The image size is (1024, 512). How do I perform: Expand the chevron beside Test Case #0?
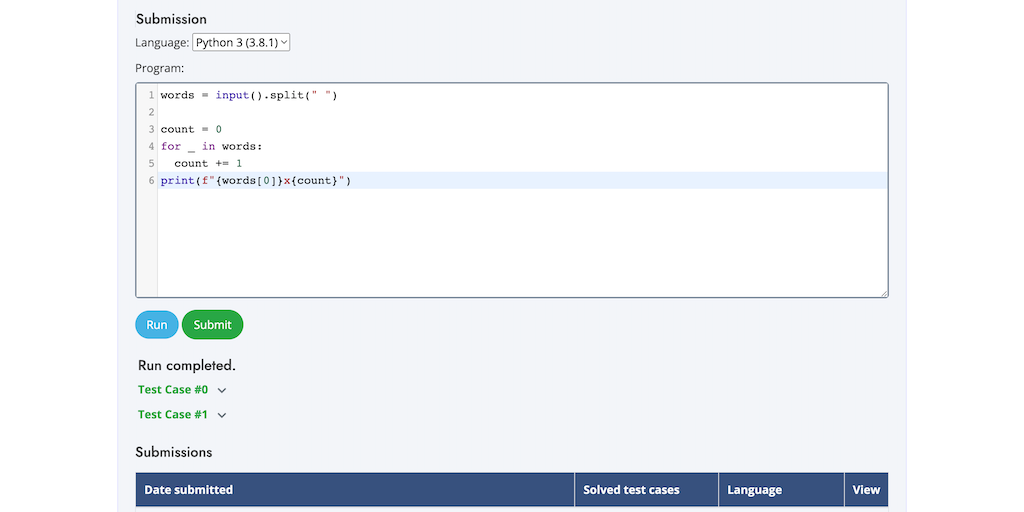point(222,390)
